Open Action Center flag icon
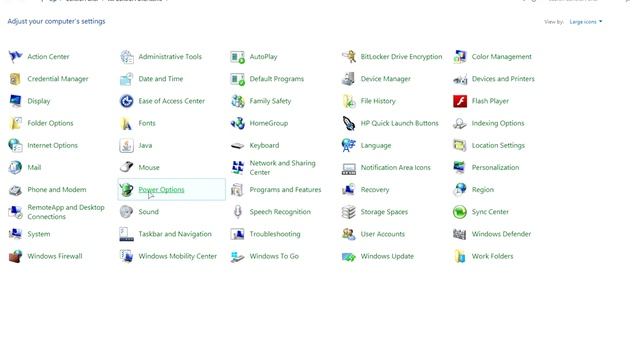Image resolution: width=640 pixels, height=360 pixels. 16,56
